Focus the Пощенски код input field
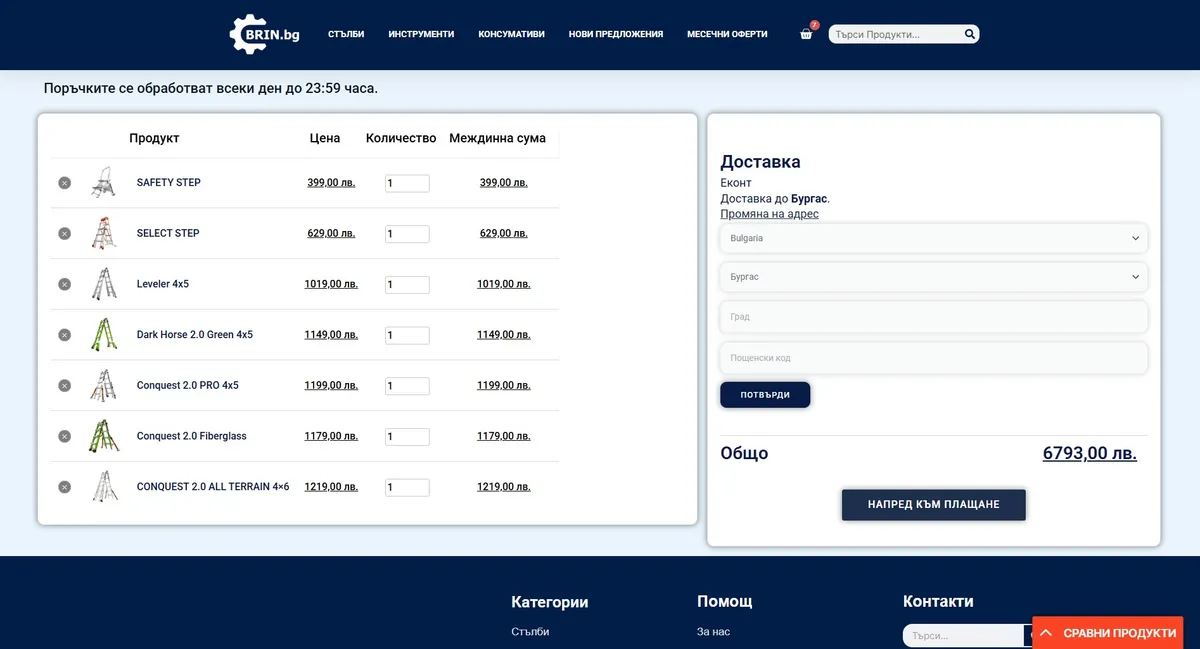The image size is (1200, 649). pos(933,358)
